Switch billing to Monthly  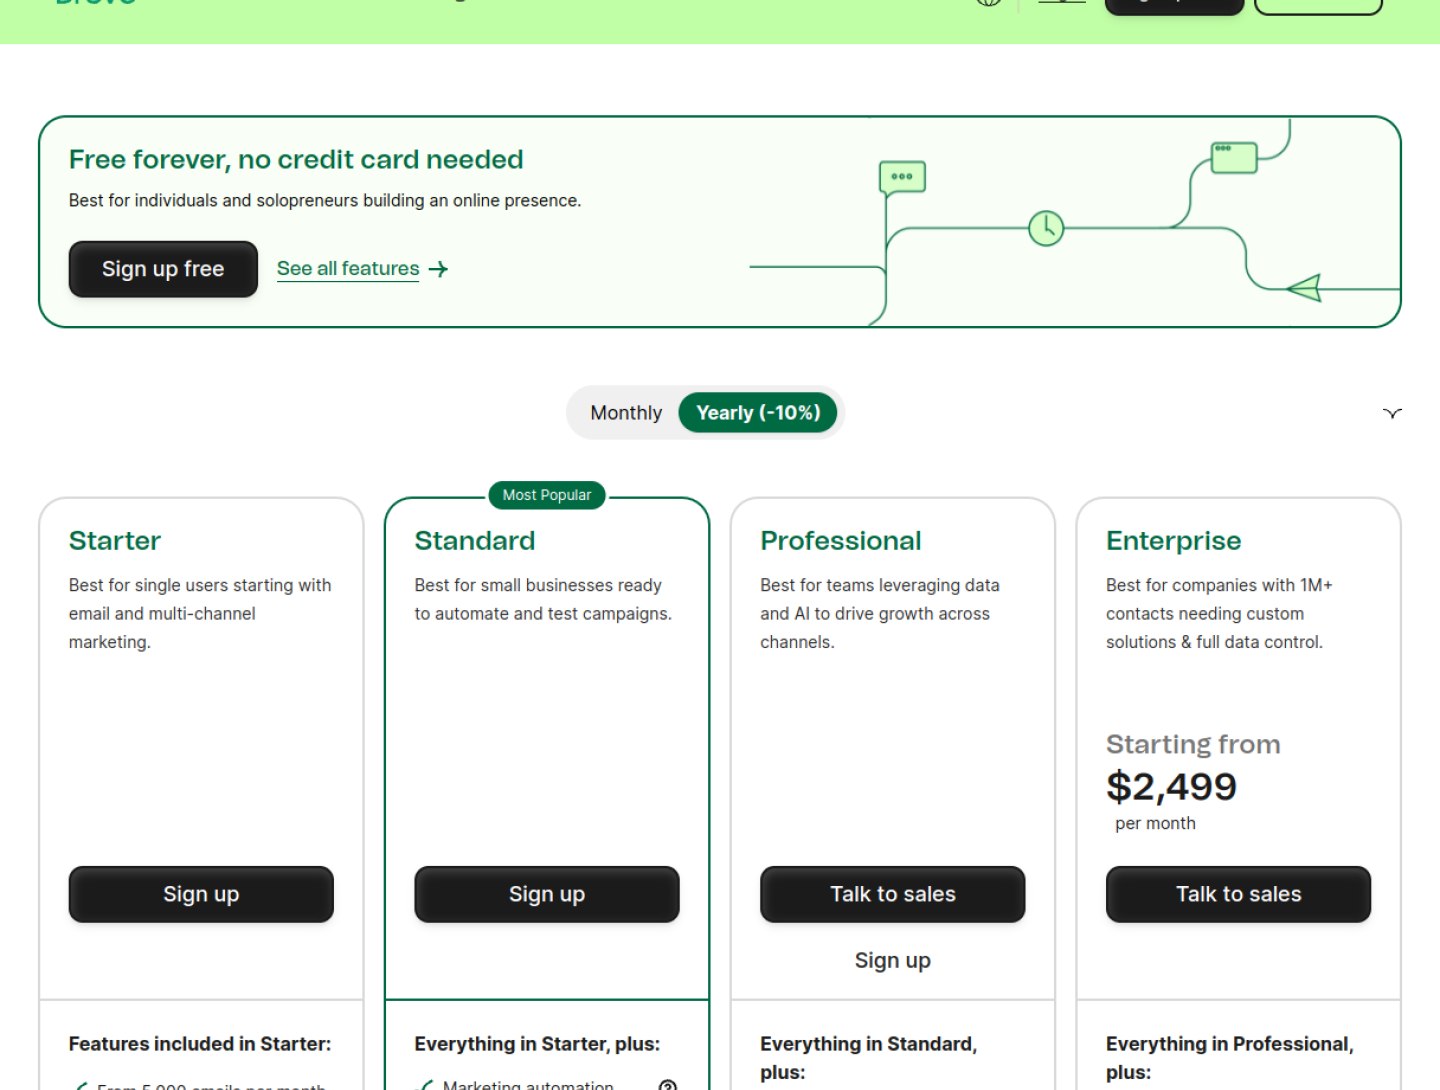[626, 413]
